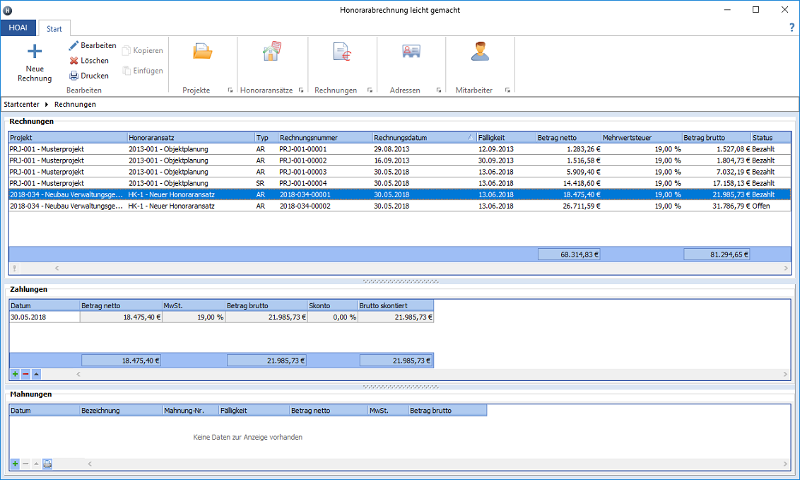The image size is (800, 480).
Task: Sort invoices by the Rechnungsdatum column header
Action: click(x=400, y=137)
